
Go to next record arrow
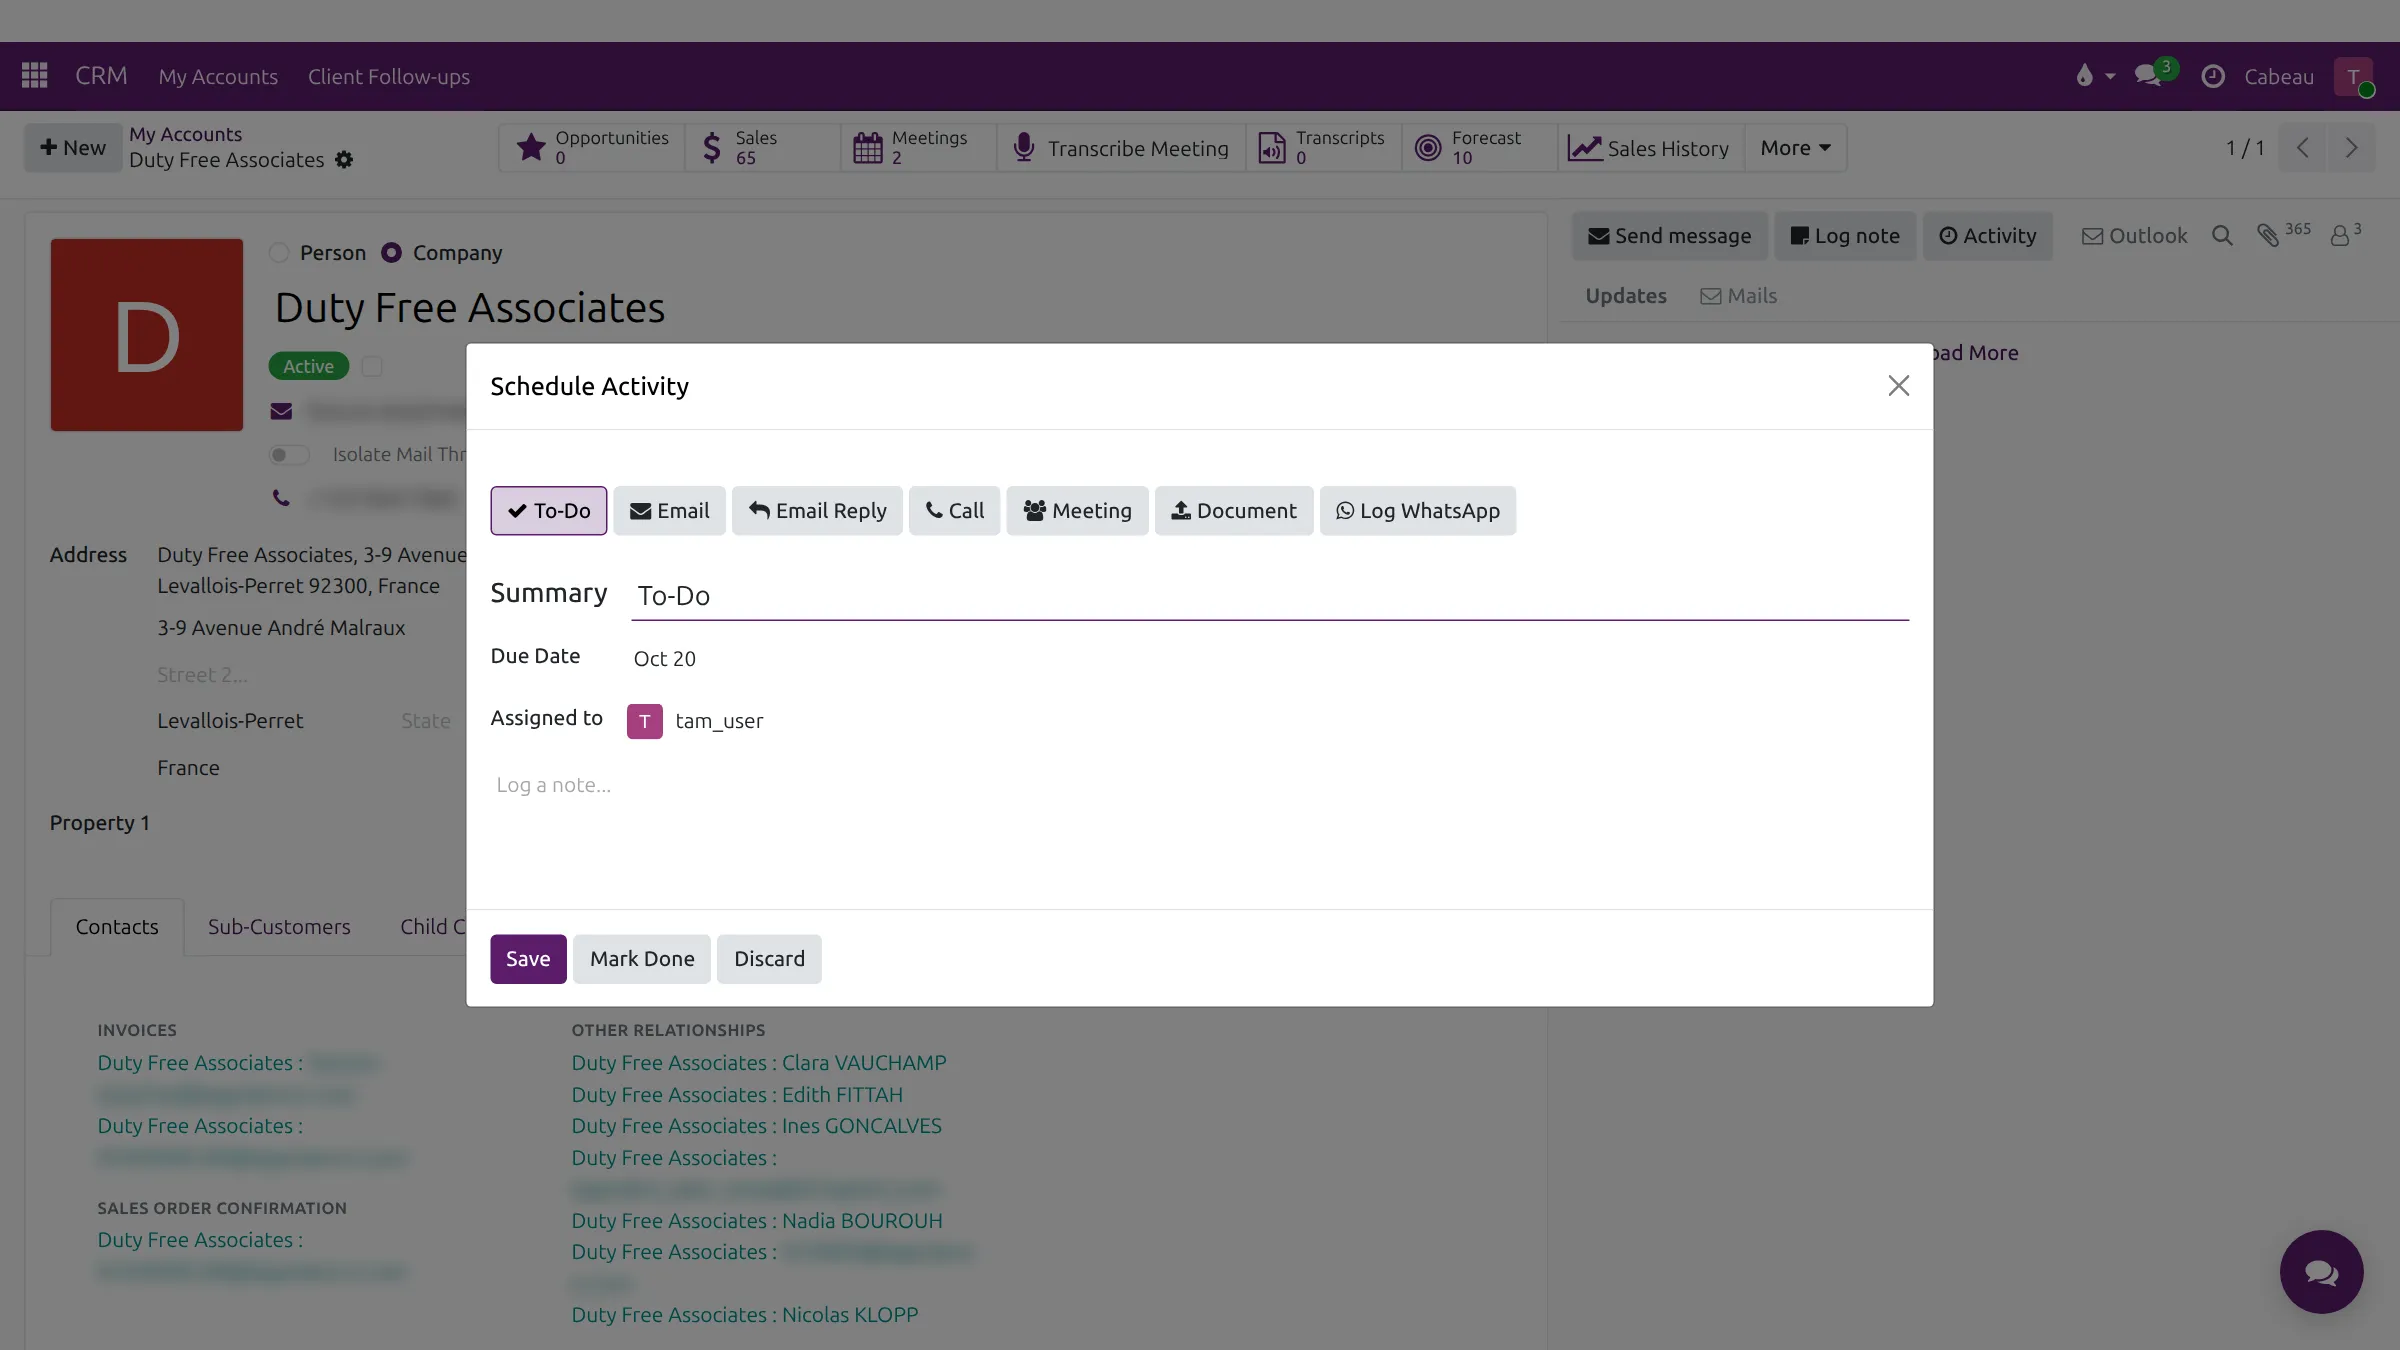[2351, 148]
